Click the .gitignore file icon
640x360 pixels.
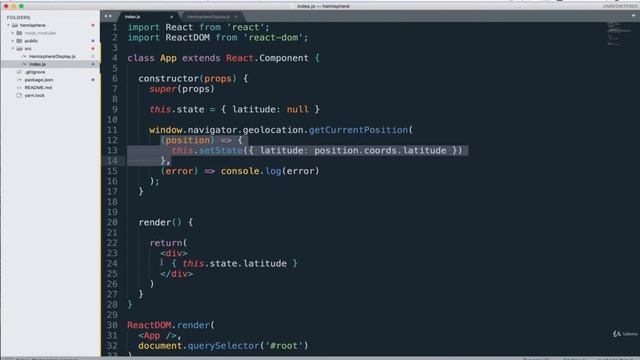[x=19, y=72]
